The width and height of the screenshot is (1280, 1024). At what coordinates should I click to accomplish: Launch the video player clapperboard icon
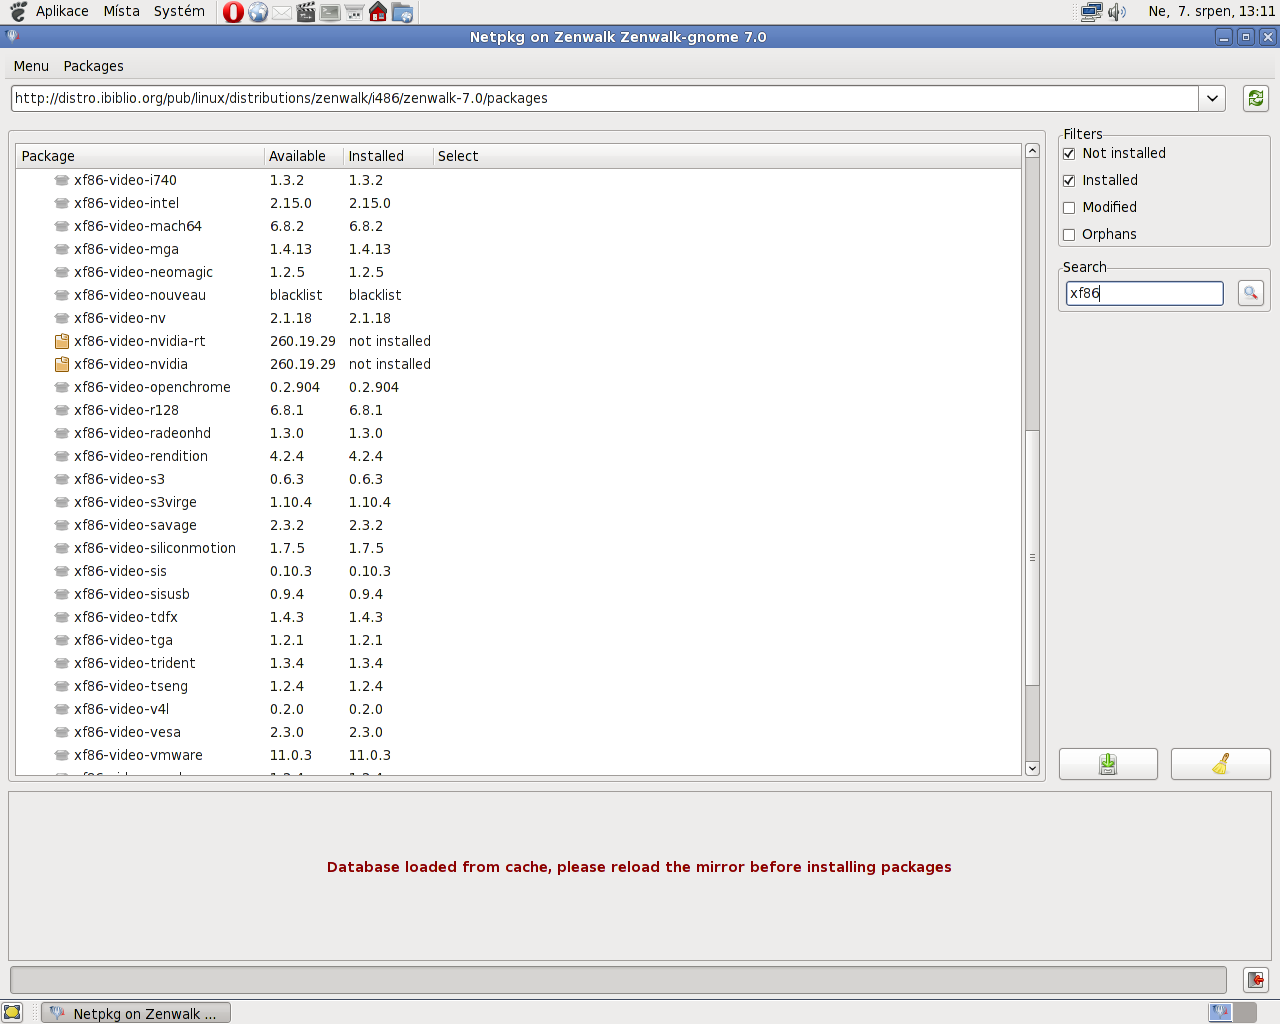pos(306,12)
